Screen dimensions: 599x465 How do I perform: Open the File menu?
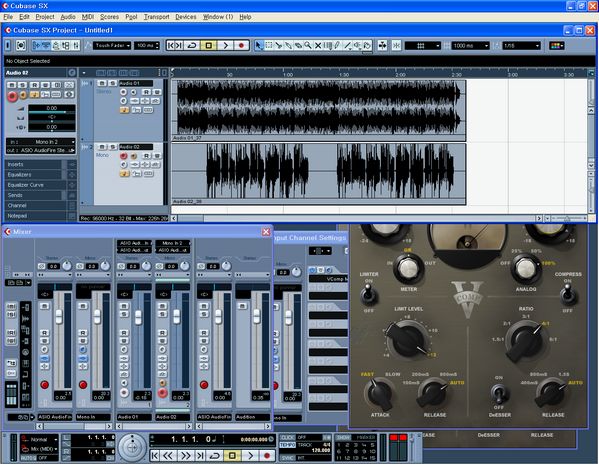pyautogui.click(x=8, y=17)
